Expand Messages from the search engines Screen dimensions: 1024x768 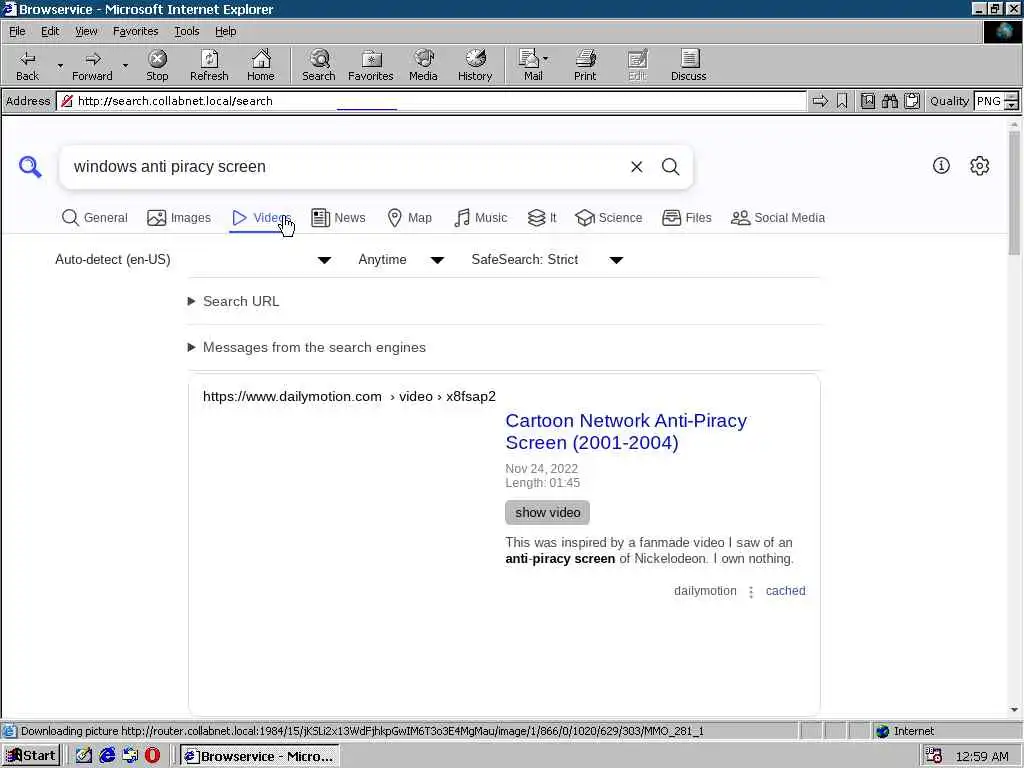point(307,347)
